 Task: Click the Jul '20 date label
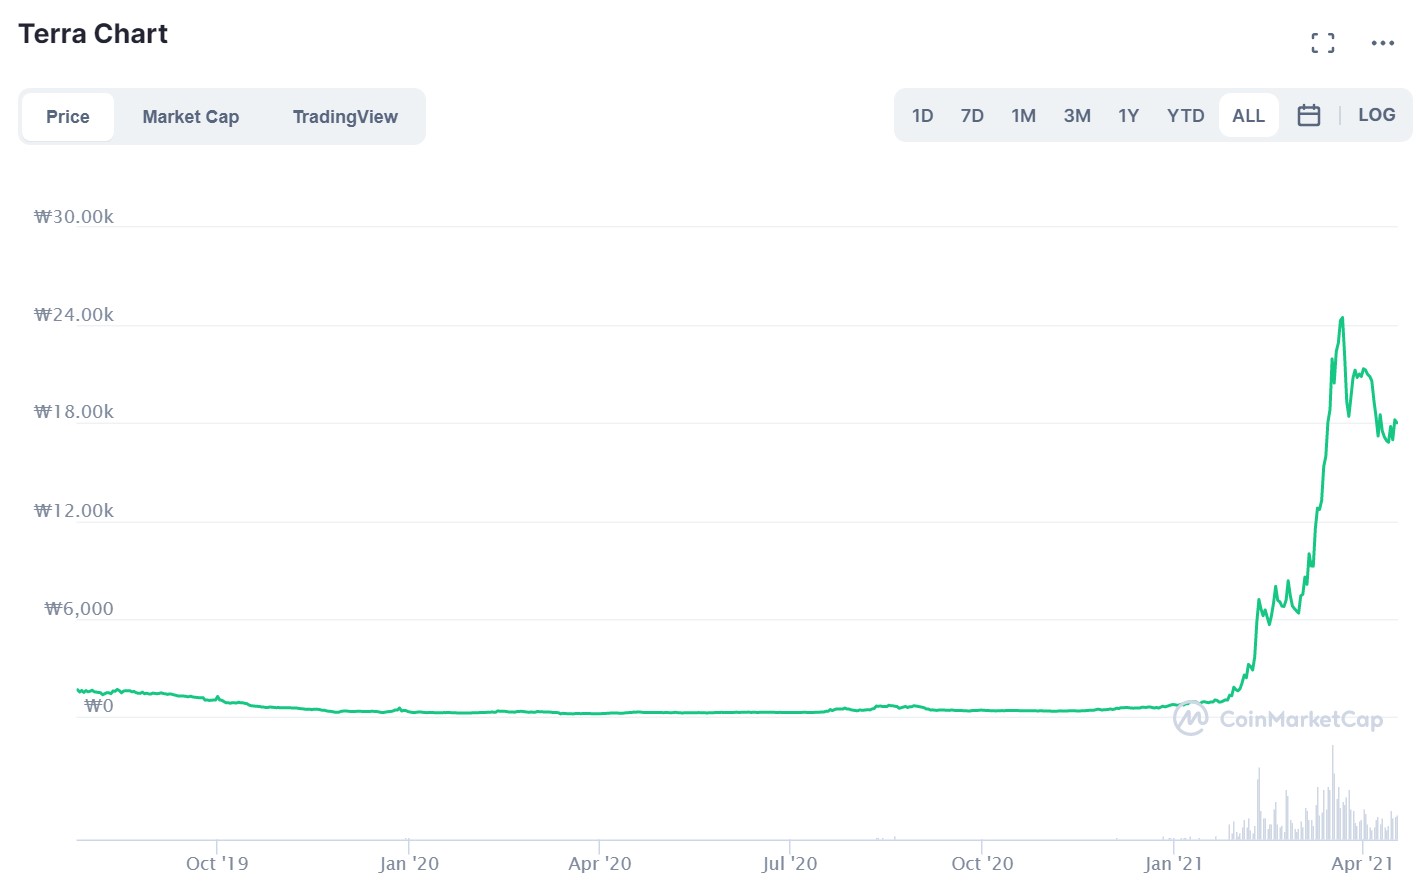tap(790, 863)
